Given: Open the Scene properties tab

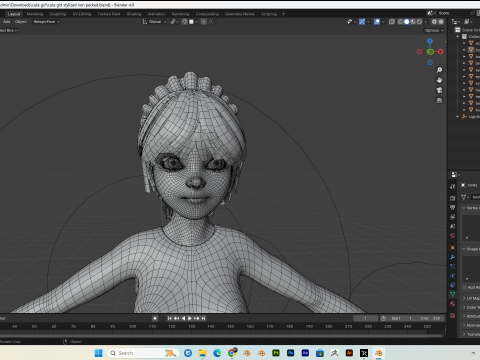Looking at the screenshot, I should [x=452, y=226].
